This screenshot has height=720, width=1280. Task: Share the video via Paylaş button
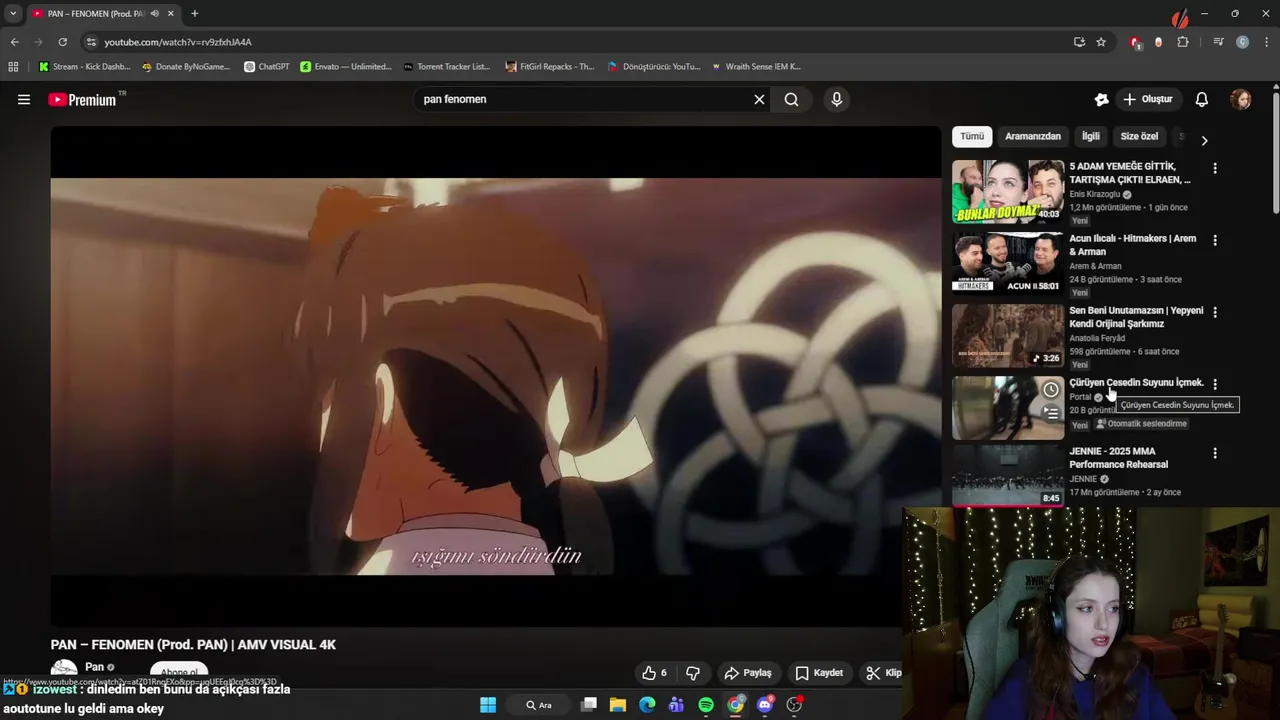point(748,673)
